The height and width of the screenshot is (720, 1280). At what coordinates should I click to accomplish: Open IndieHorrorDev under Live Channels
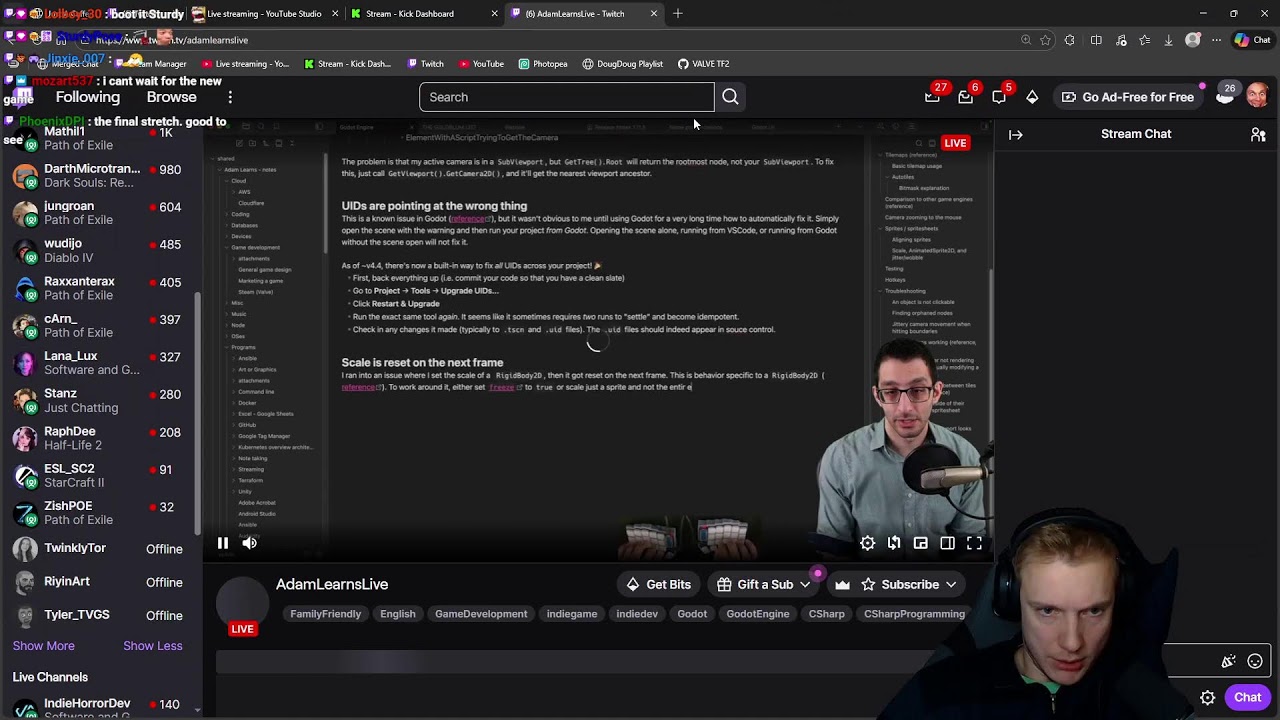pos(98,708)
